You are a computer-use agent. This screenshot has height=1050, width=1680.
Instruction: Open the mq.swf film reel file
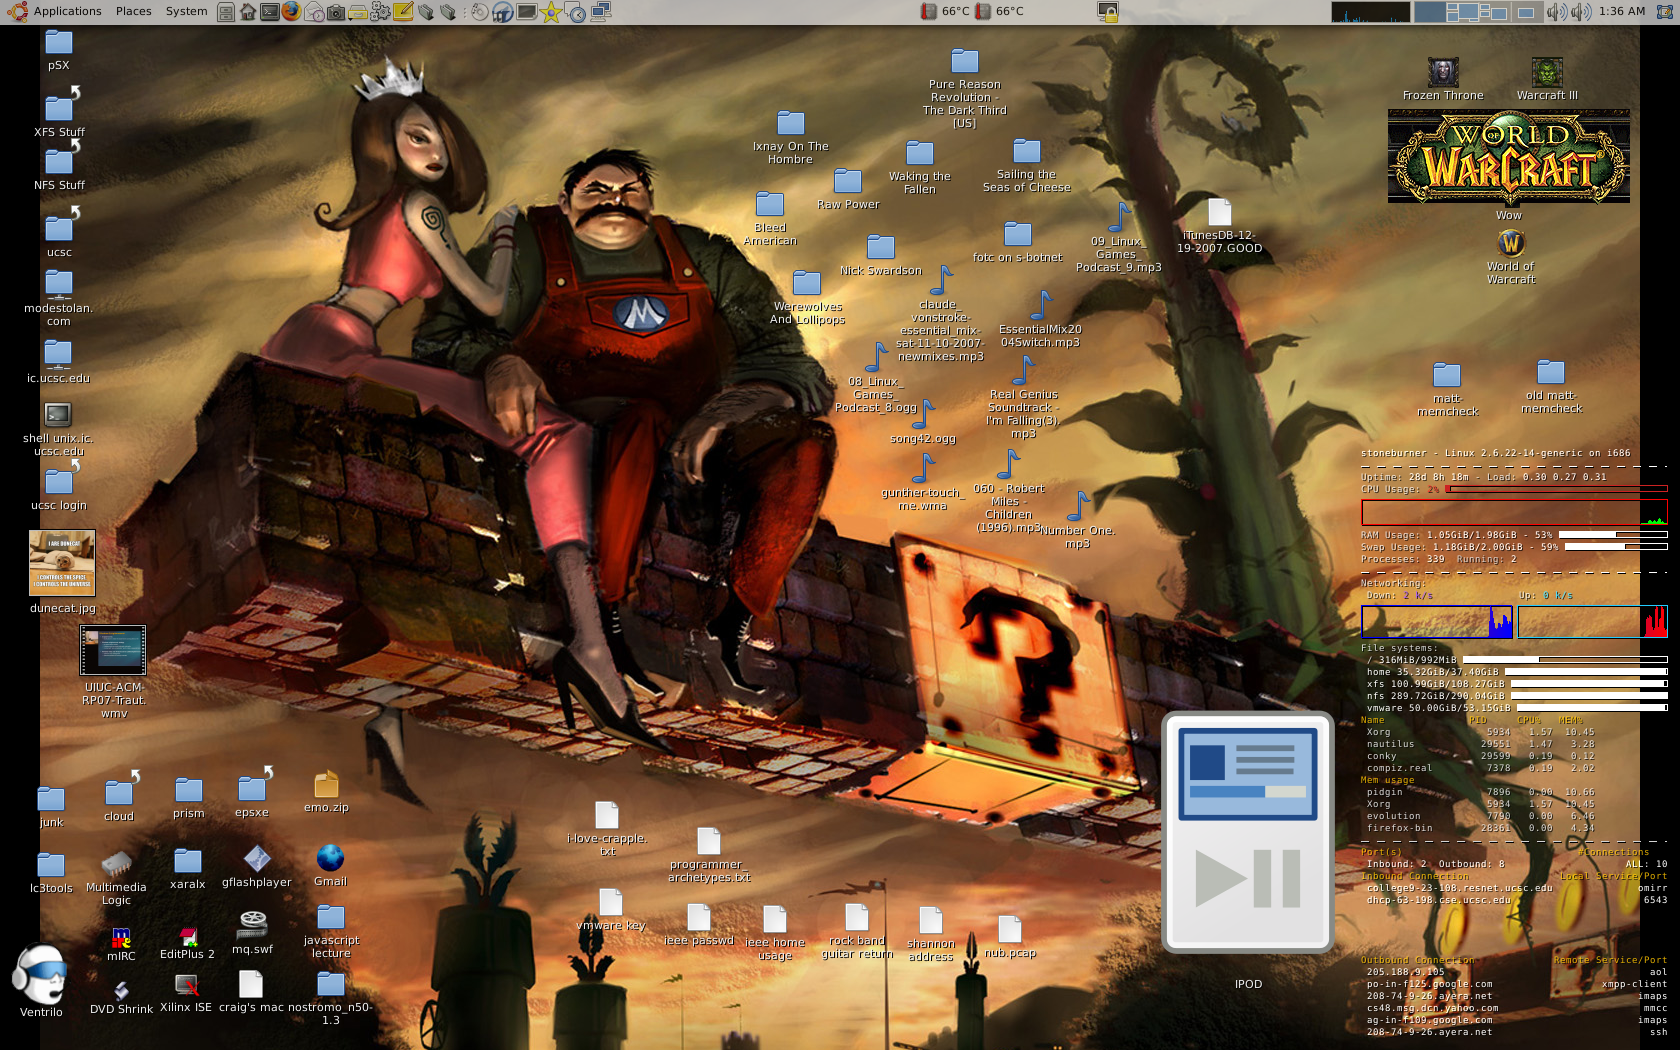pos(252,932)
